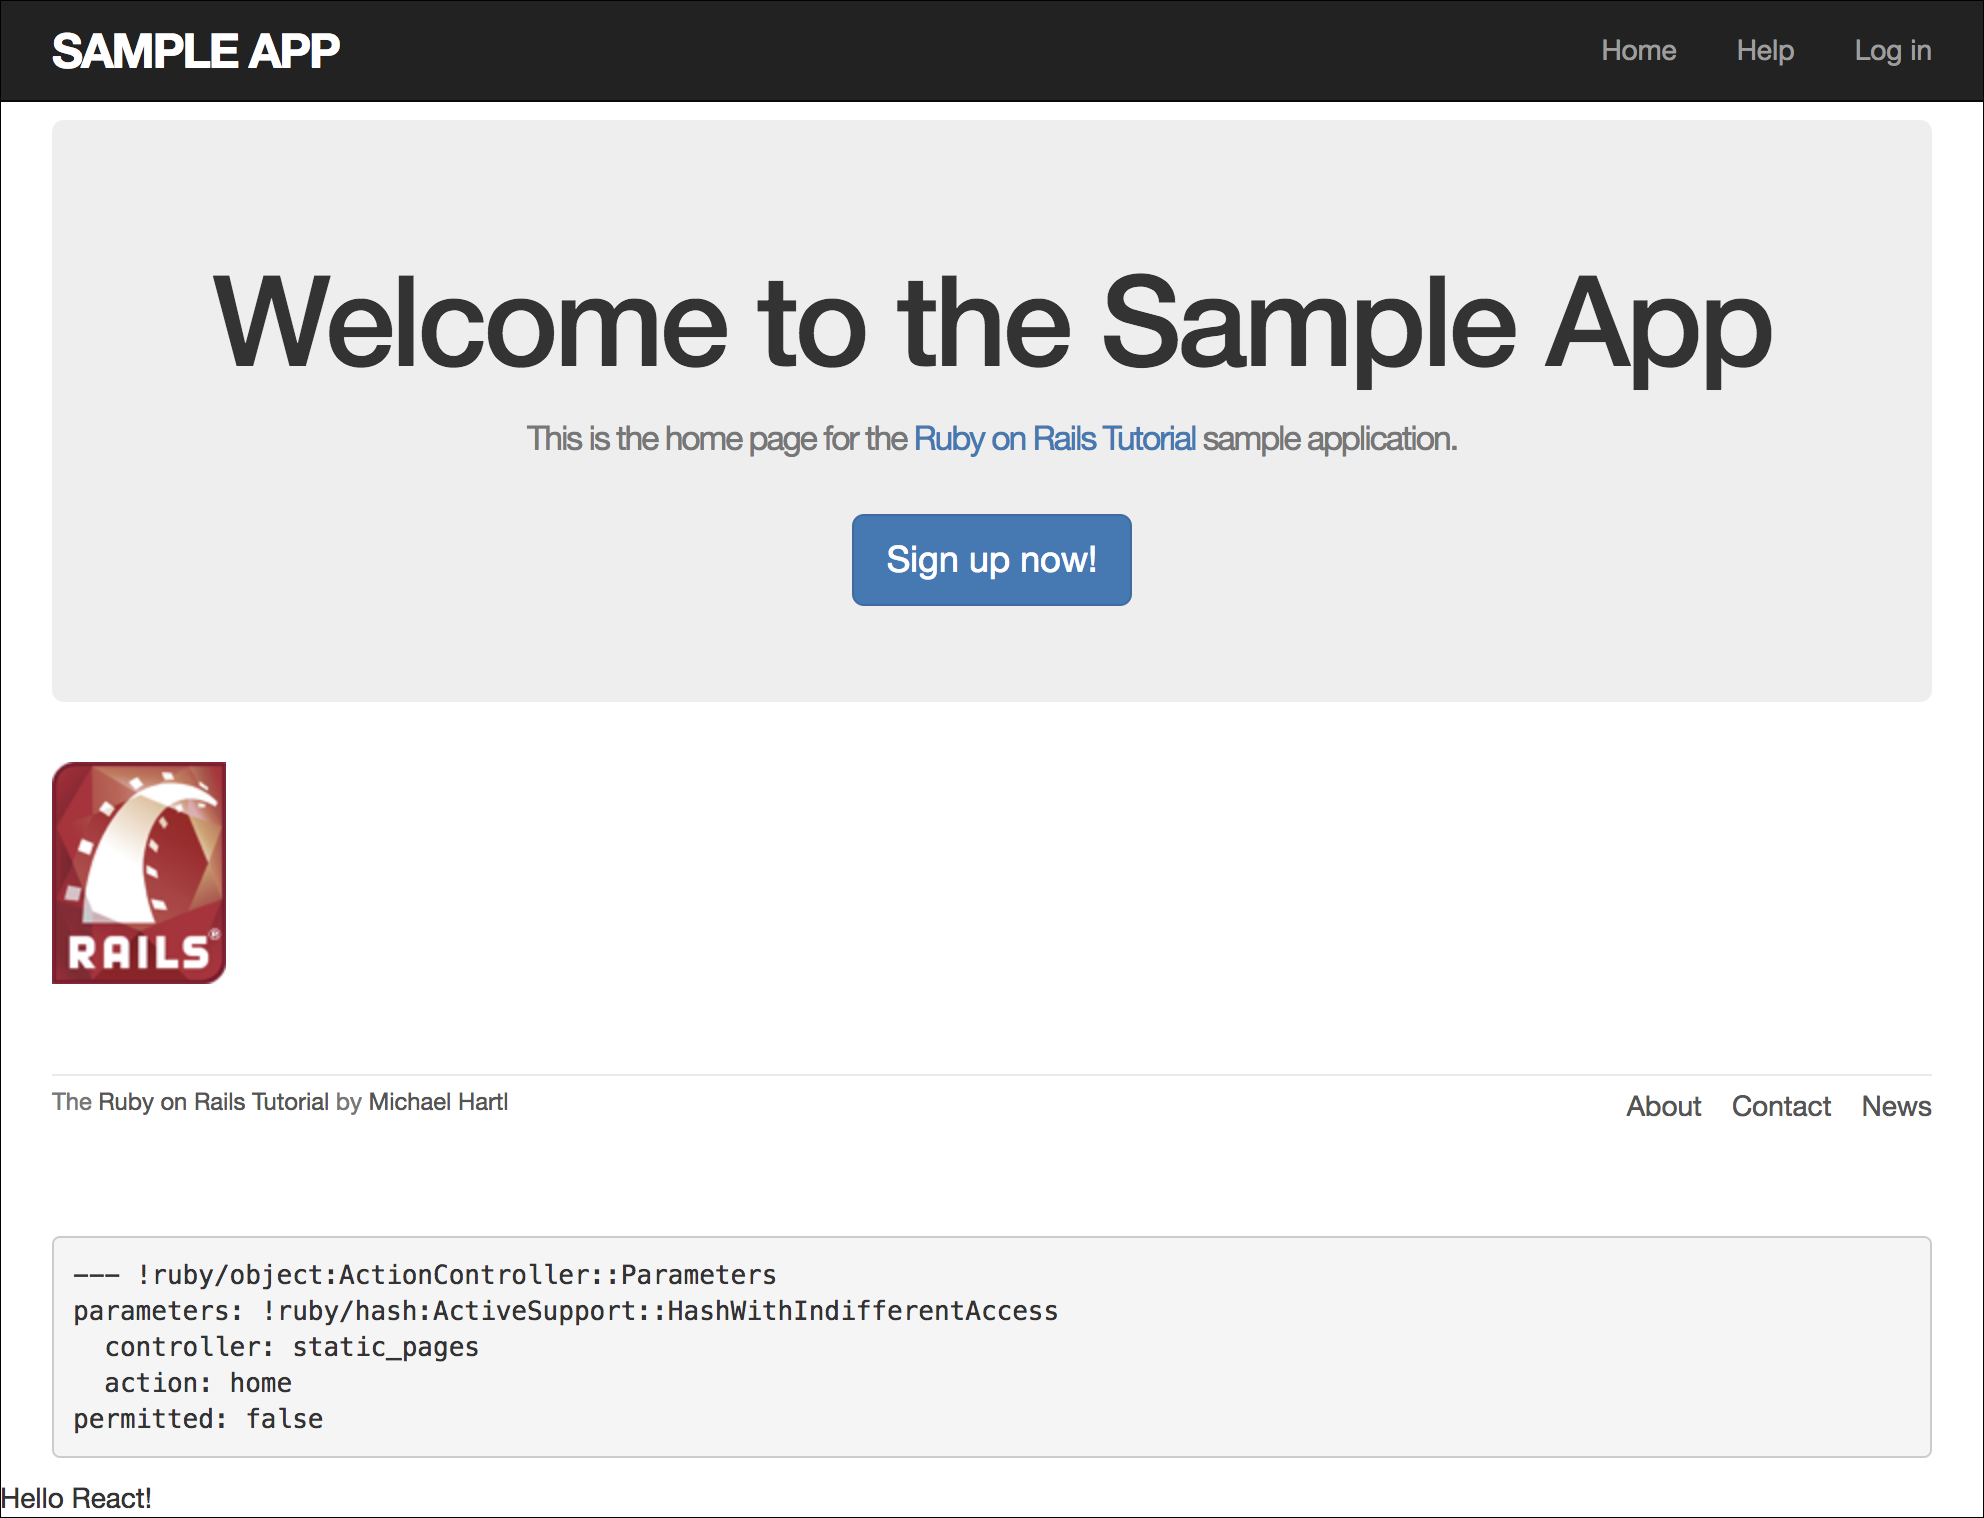Image resolution: width=1984 pixels, height=1518 pixels.
Task: Click Log in at the top right
Action: (1892, 50)
